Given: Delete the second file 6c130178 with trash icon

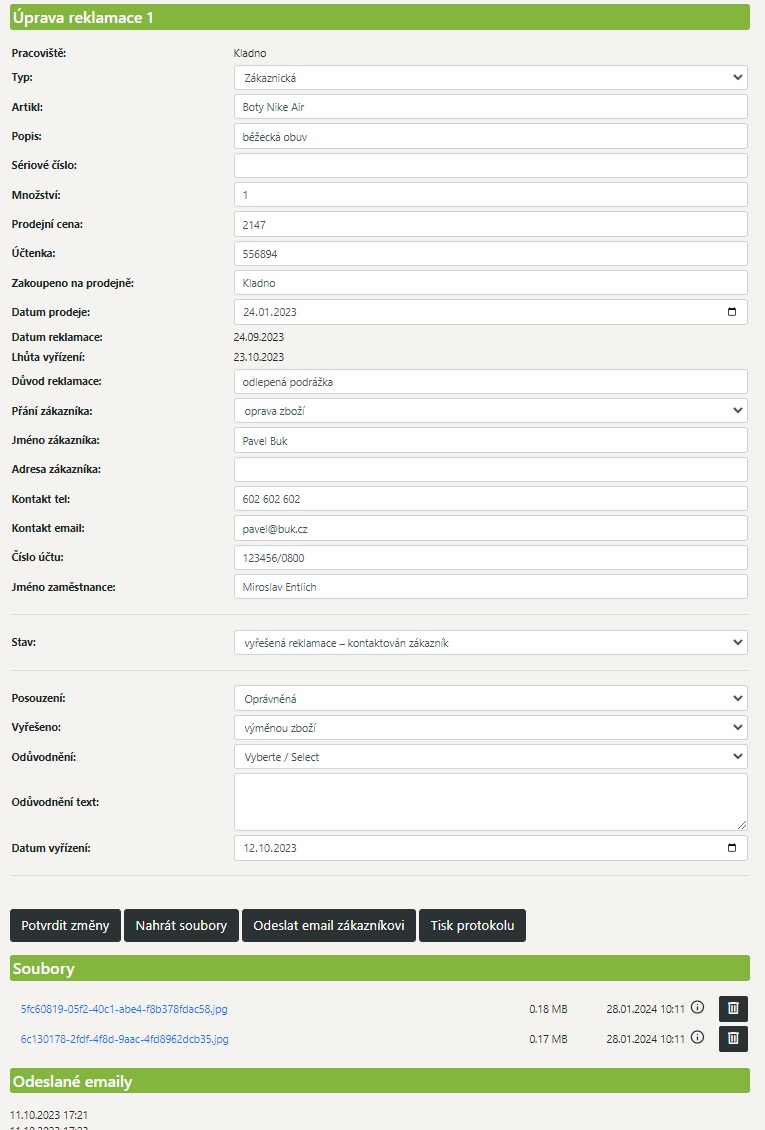Looking at the screenshot, I should (733, 1039).
